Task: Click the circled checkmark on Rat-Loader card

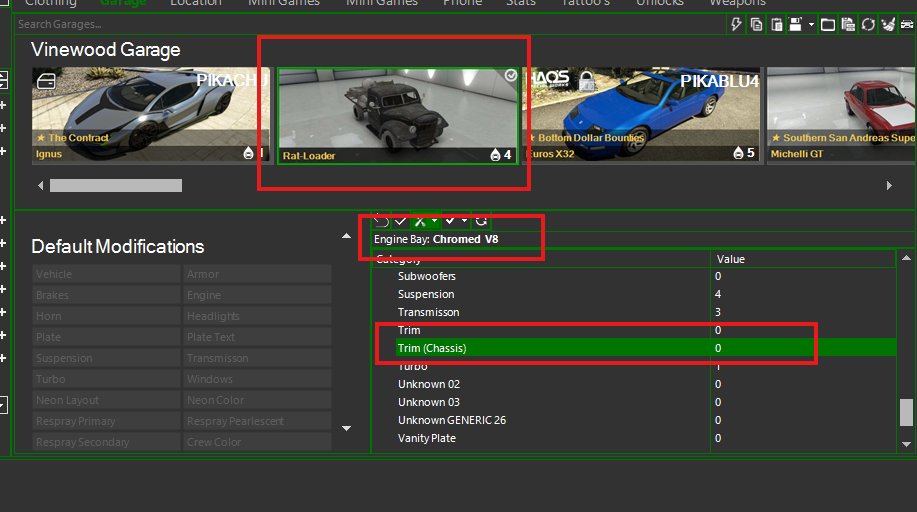Action: coord(511,75)
